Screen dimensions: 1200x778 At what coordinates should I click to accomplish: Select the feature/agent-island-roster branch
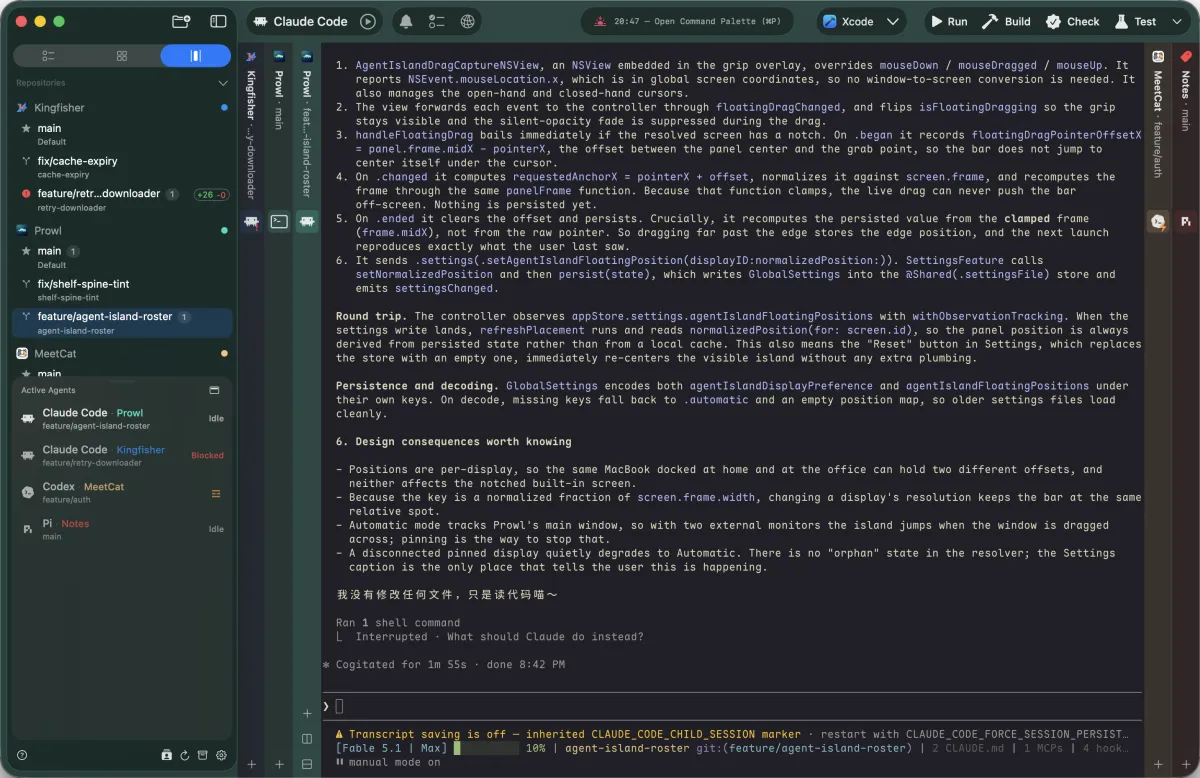(x=122, y=322)
